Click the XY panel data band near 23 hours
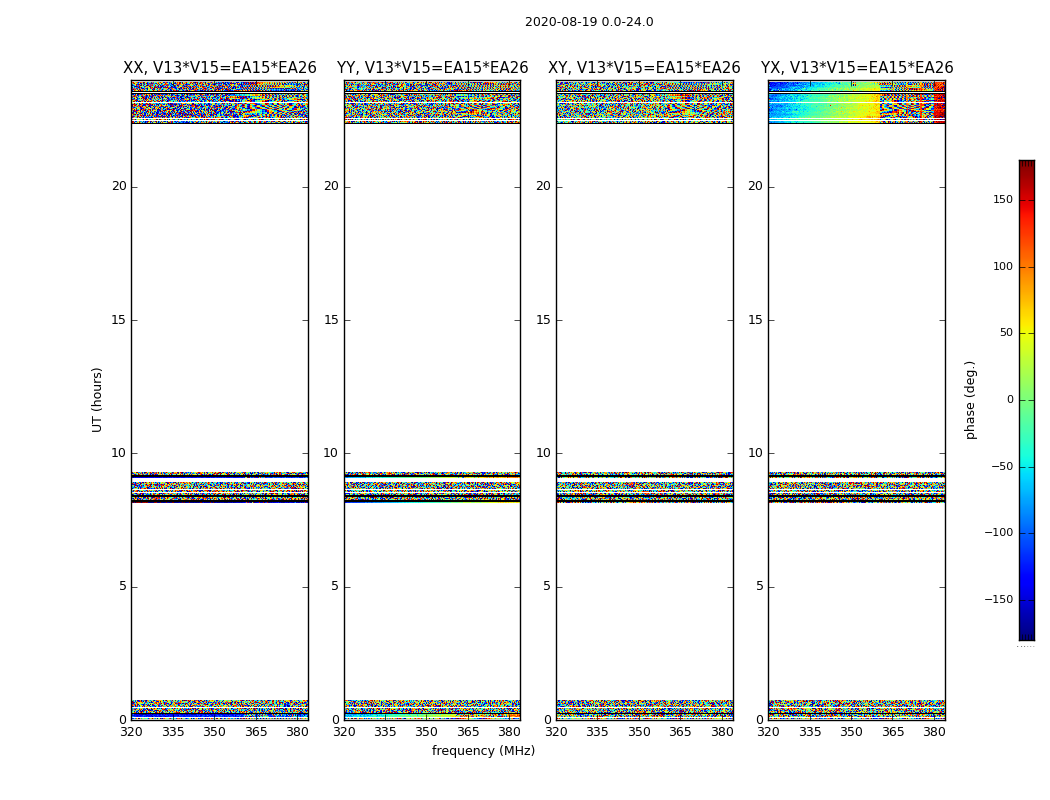The width and height of the screenshot is (1050, 800). [x=644, y=102]
